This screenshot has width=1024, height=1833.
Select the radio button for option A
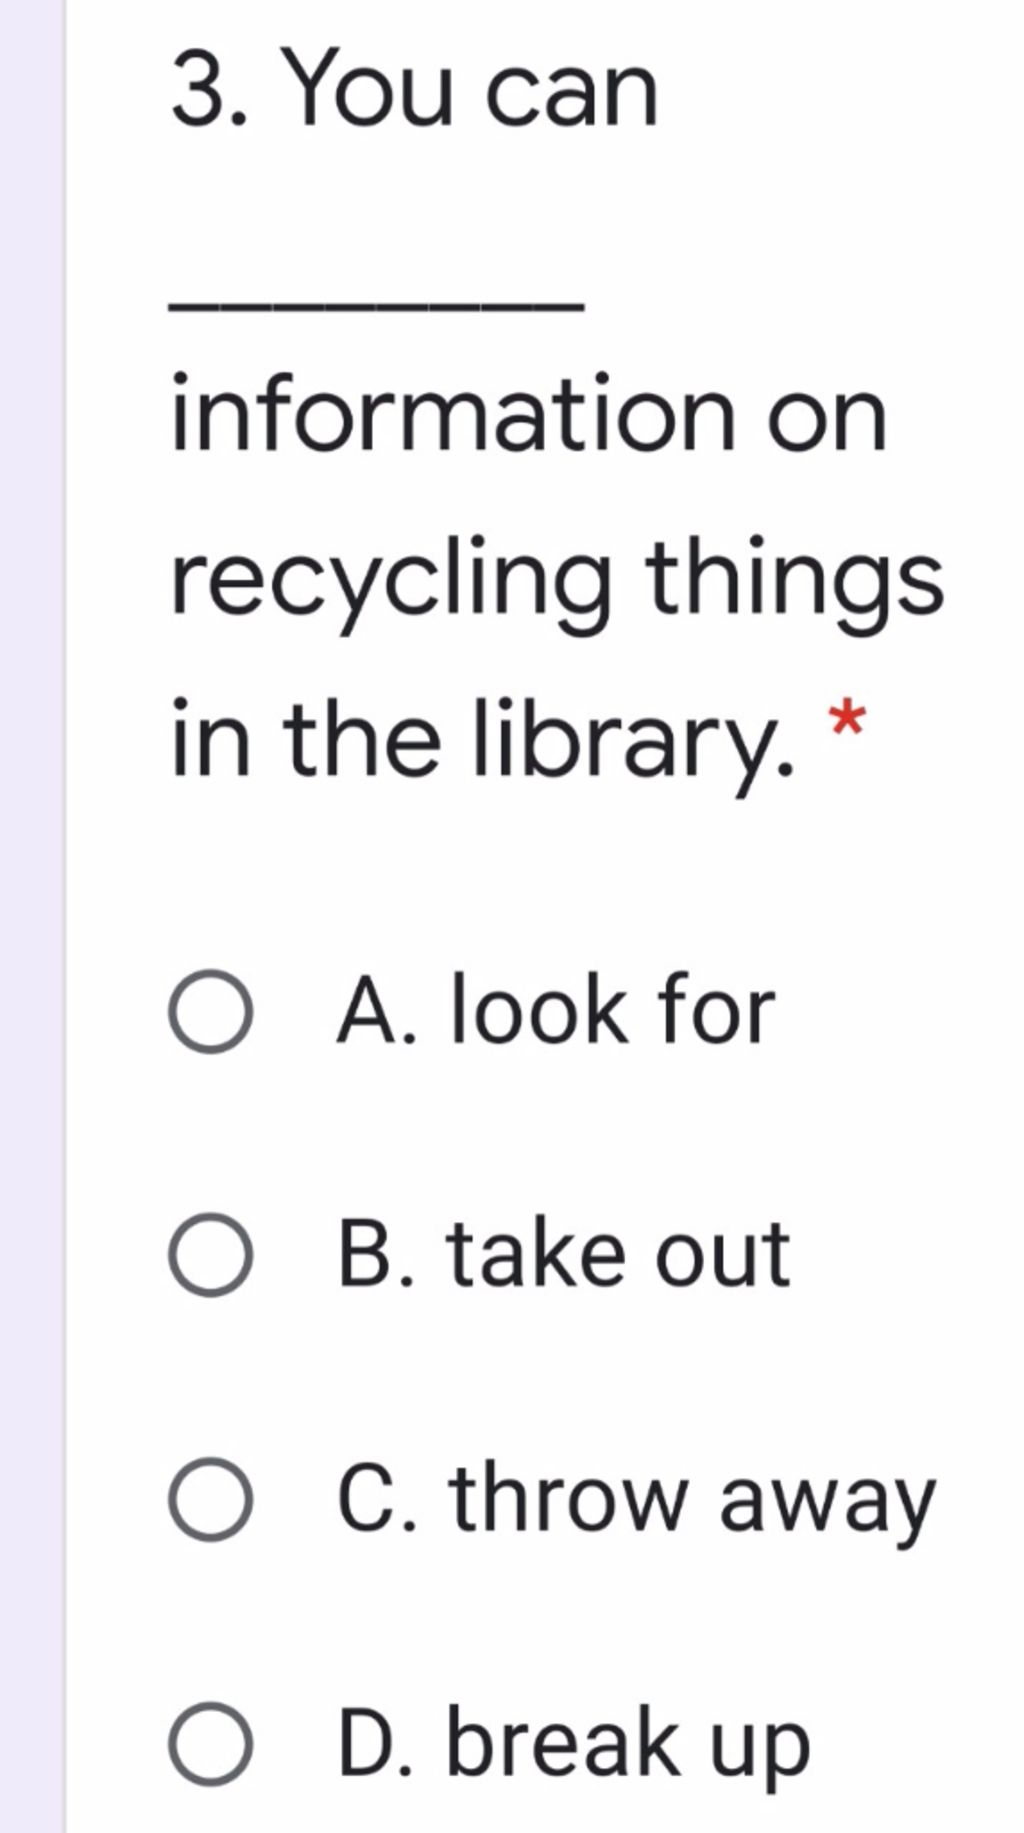click(x=209, y=1011)
